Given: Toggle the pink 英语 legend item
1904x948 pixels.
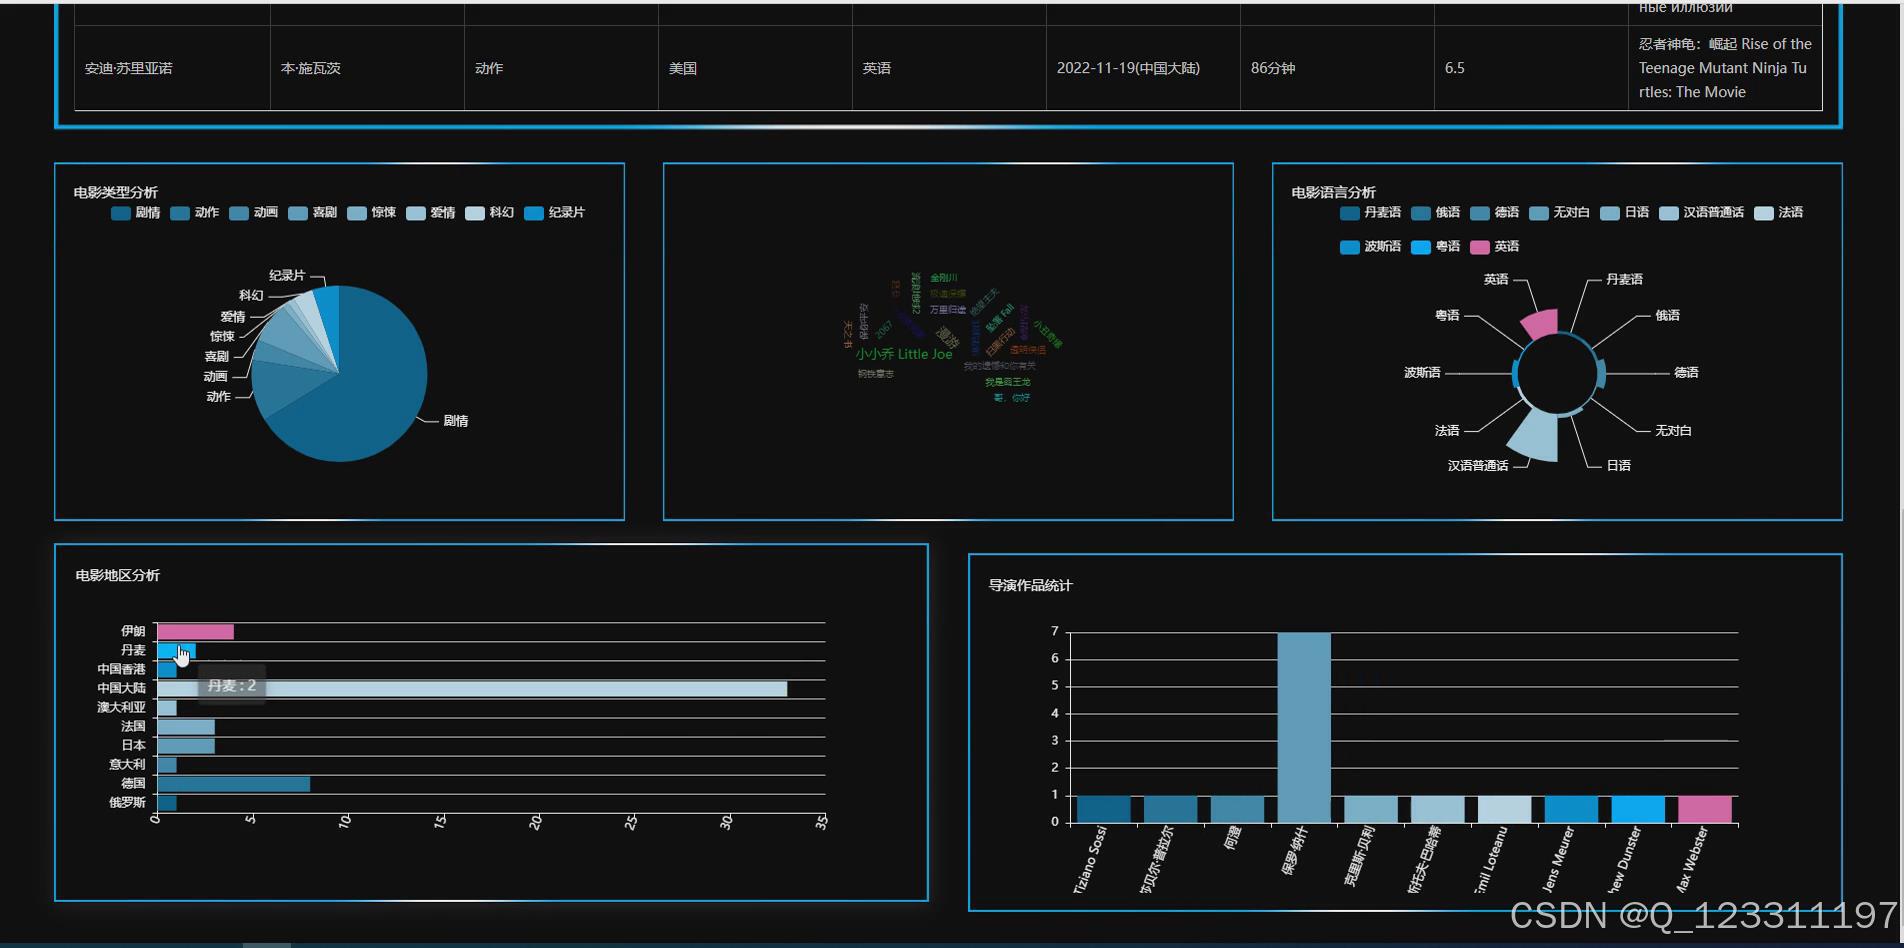Looking at the screenshot, I should click(1494, 247).
